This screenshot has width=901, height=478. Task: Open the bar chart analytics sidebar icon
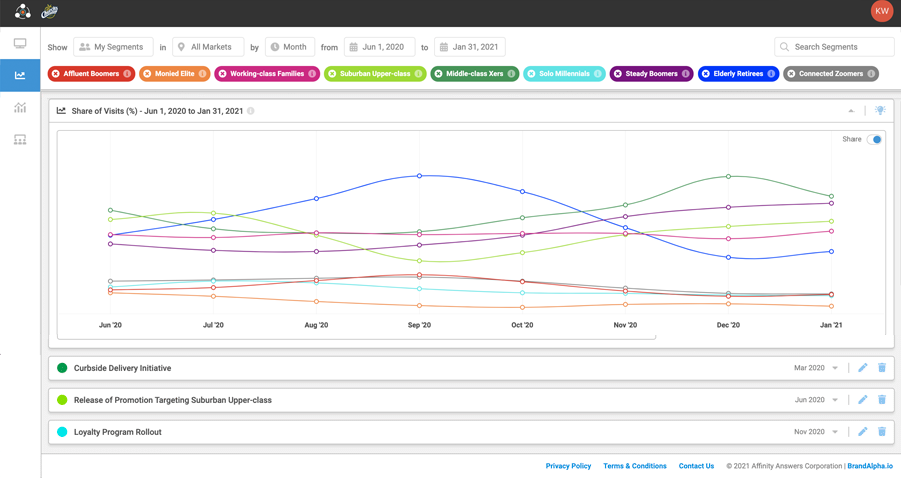[20, 107]
